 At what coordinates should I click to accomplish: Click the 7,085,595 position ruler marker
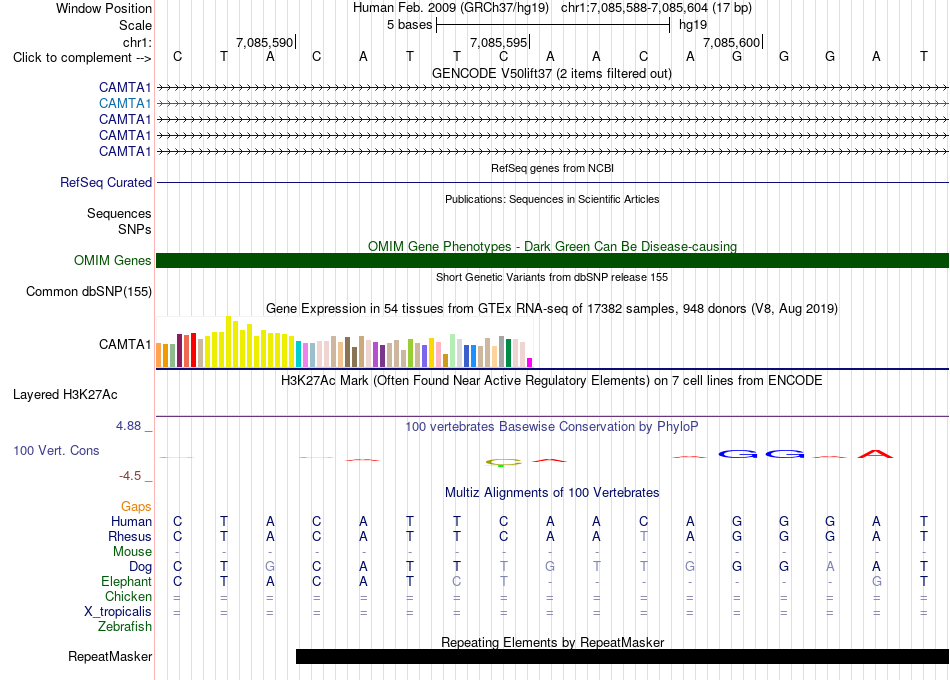tap(499, 42)
